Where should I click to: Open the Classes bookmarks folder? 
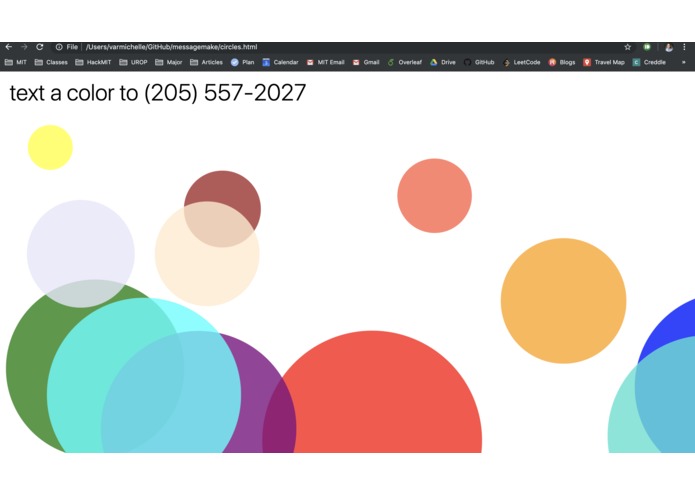[51, 62]
